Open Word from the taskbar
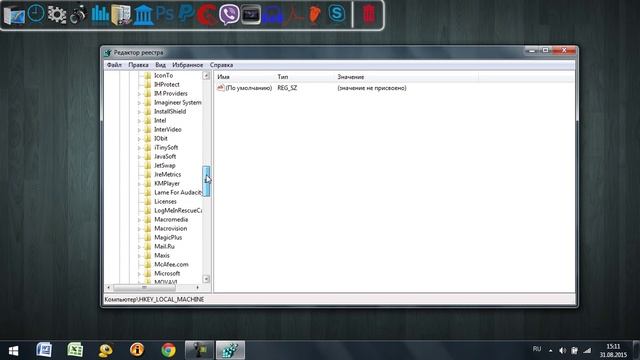The width and height of the screenshot is (640, 360). (x=44, y=350)
